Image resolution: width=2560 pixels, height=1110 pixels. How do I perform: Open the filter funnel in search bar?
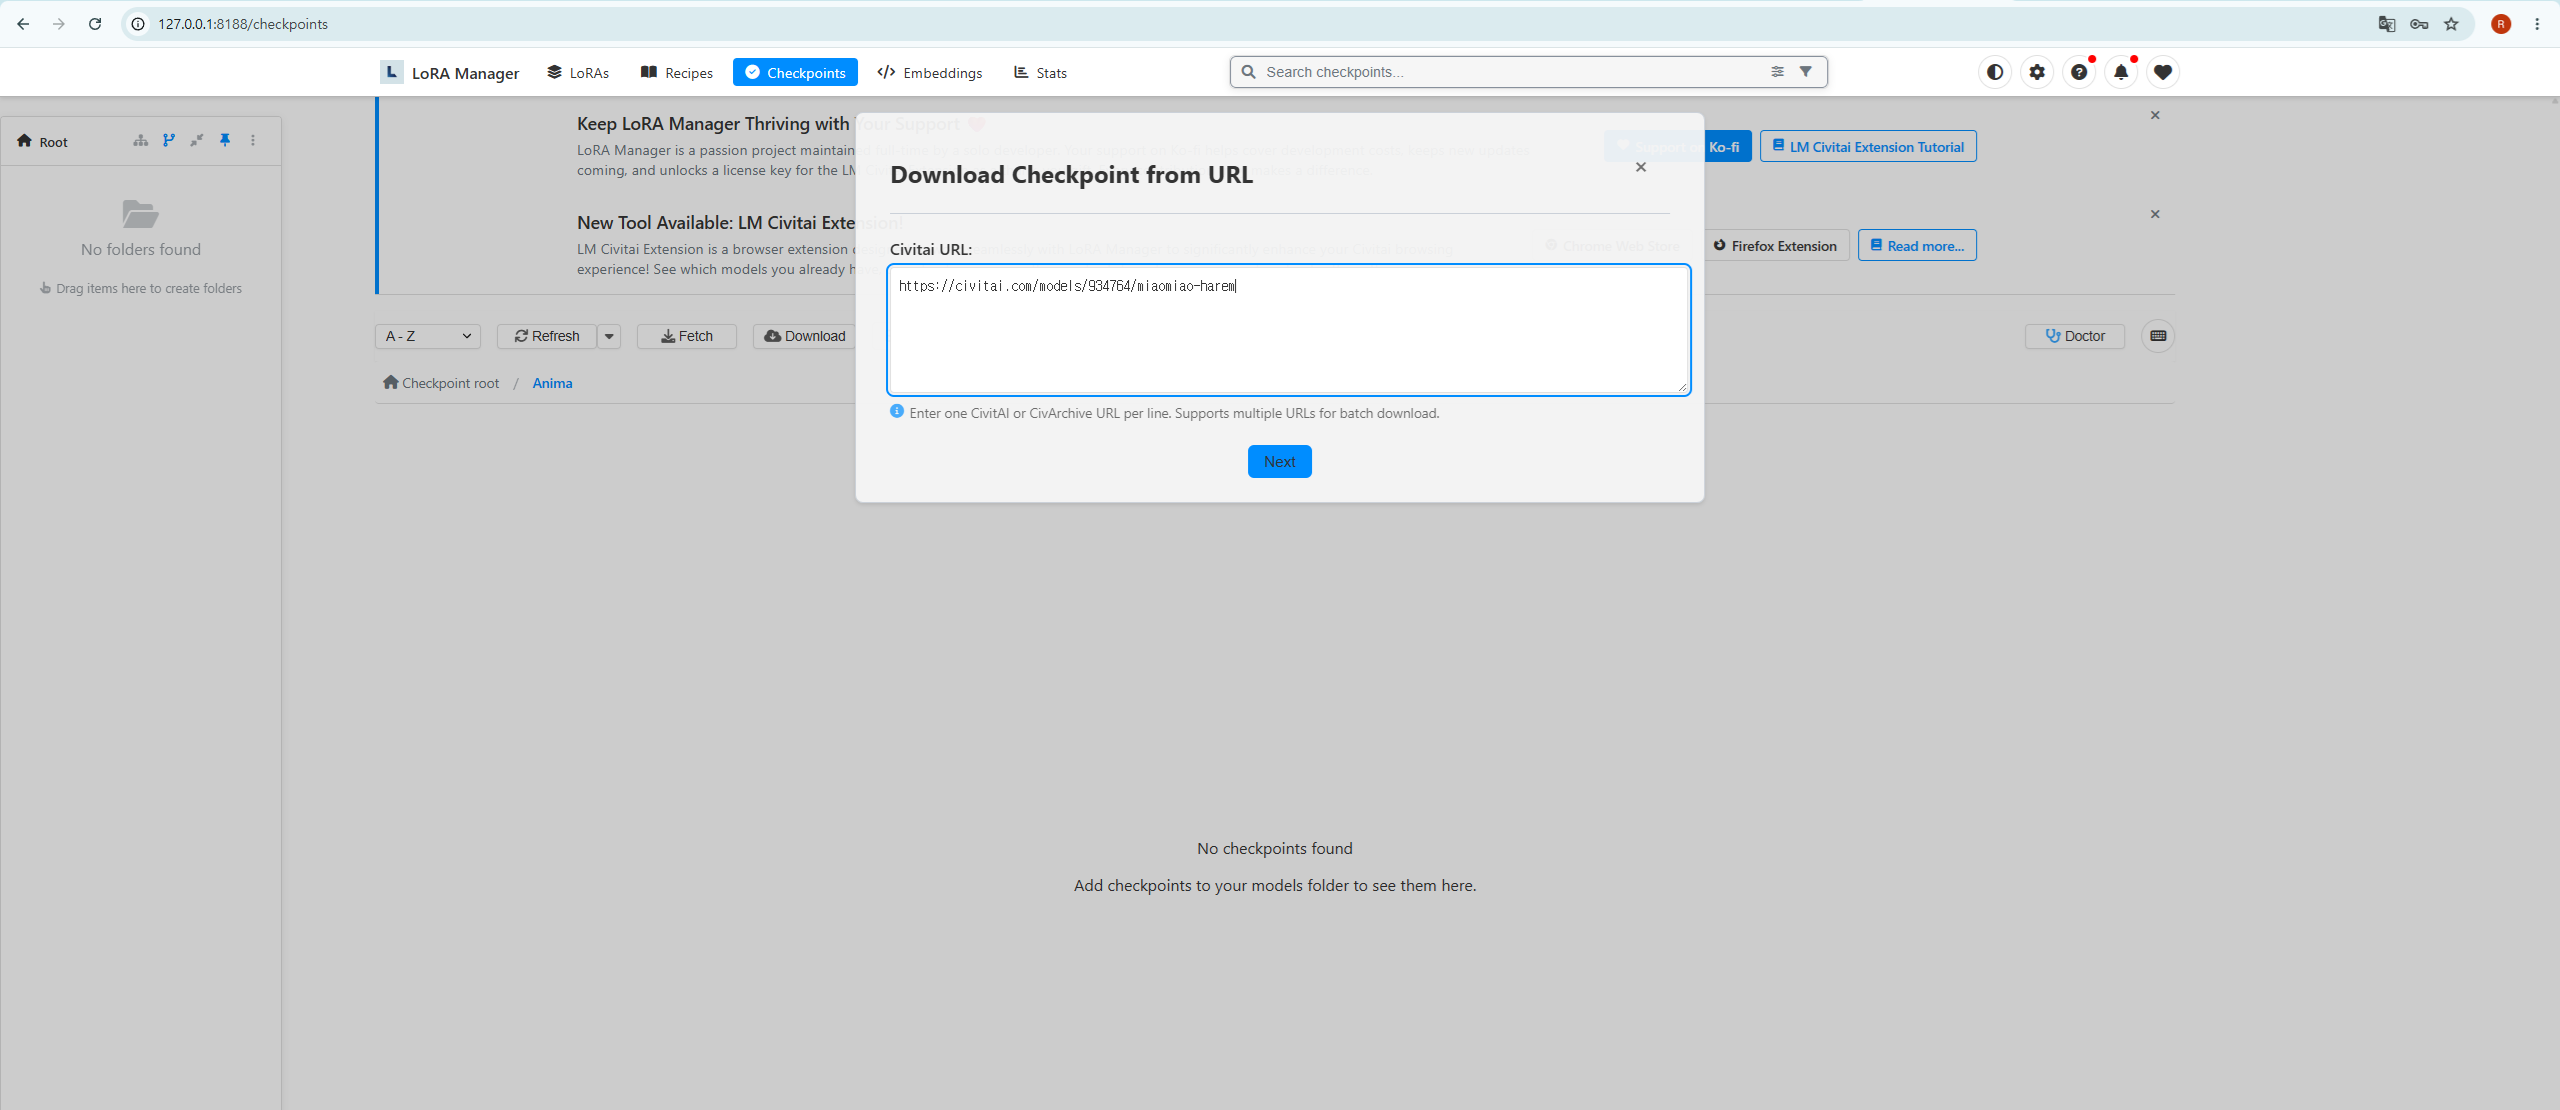point(1805,72)
